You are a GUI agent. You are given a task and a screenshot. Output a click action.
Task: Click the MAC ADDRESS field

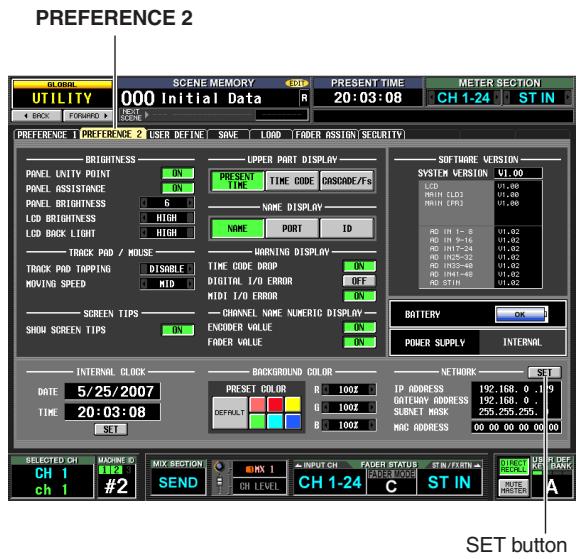coord(516,427)
